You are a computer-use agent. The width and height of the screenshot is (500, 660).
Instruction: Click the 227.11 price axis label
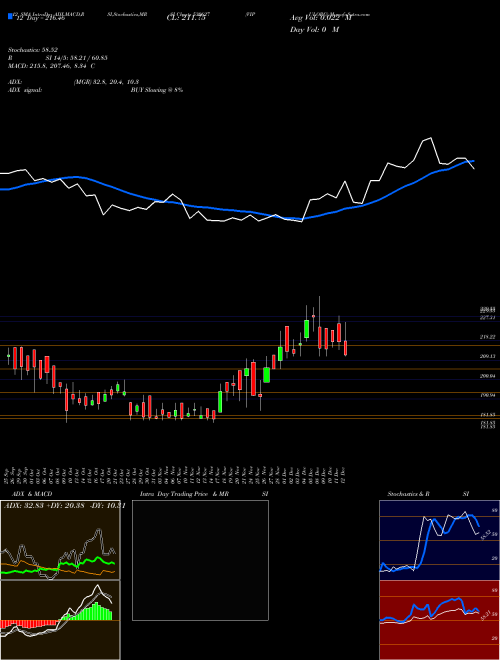(x=487, y=317)
